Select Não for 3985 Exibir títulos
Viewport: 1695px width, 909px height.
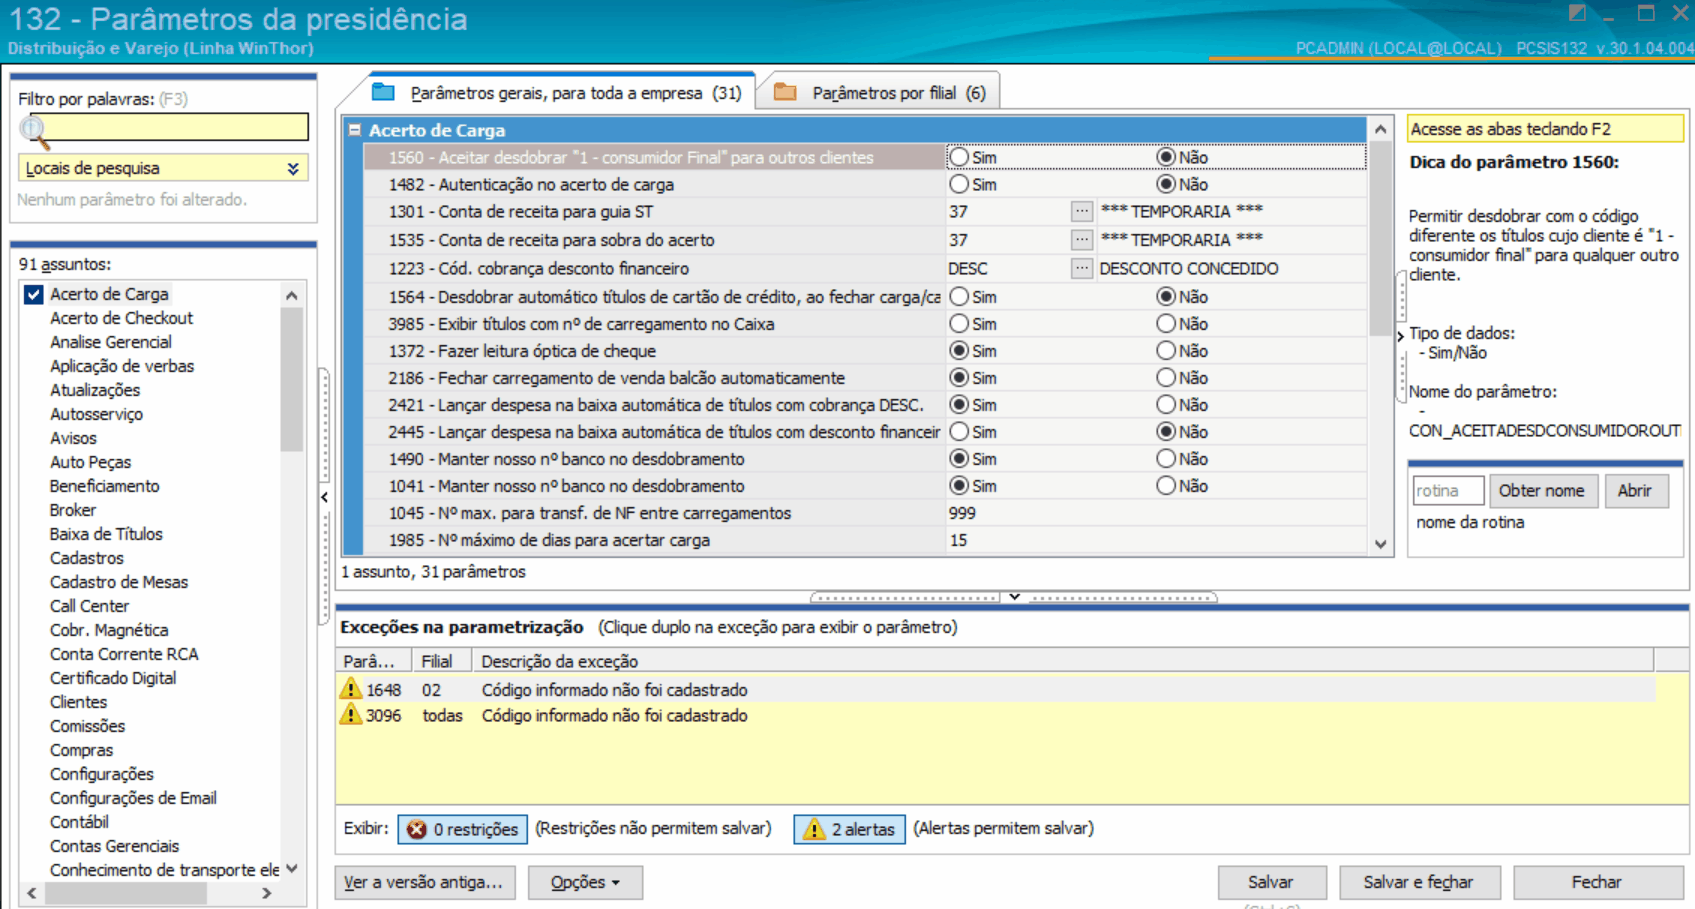coord(1165,324)
